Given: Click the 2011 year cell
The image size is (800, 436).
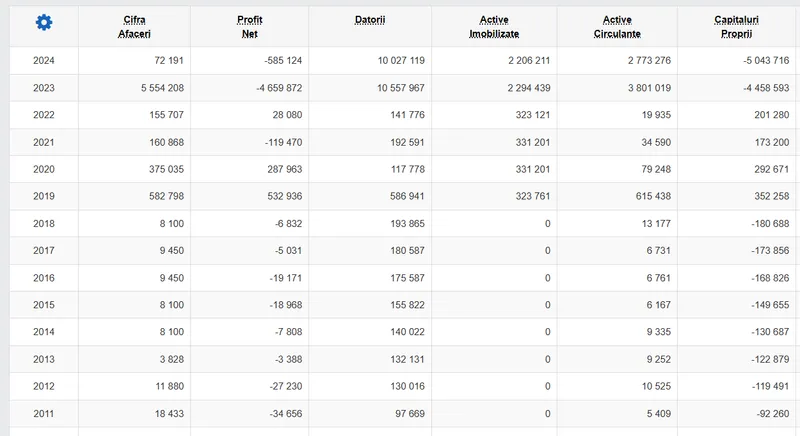Looking at the screenshot, I should pyautogui.click(x=44, y=414).
